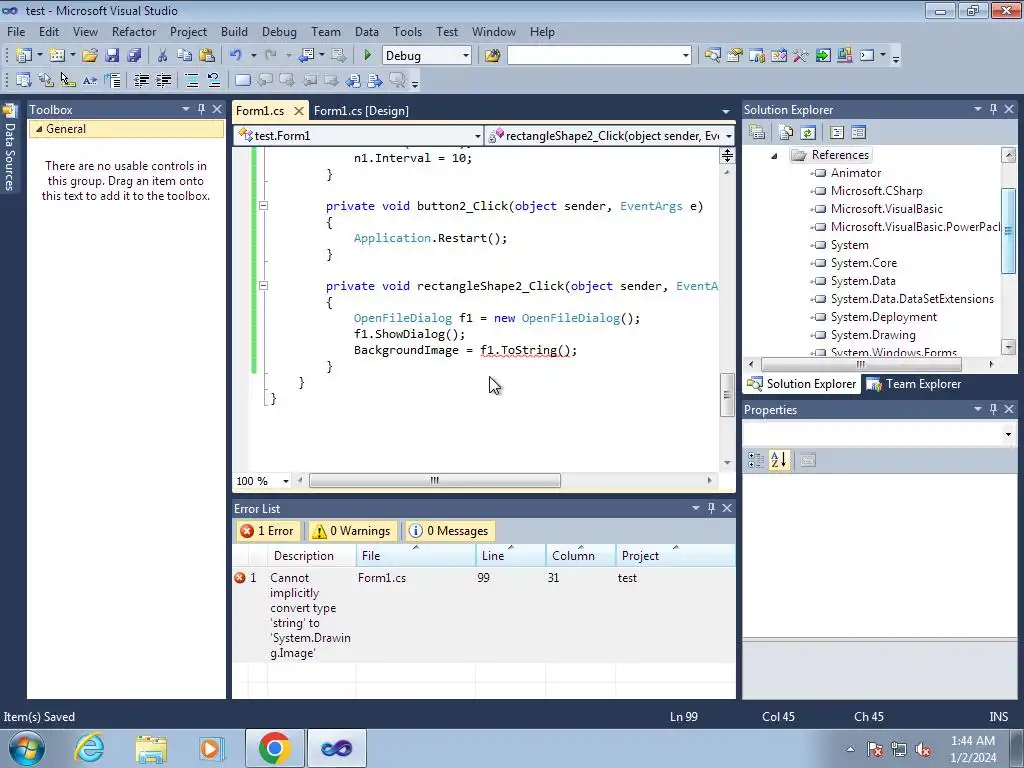Screen dimensions: 1024x768
Task: Select the System.Drawing reference
Action: (x=872, y=335)
